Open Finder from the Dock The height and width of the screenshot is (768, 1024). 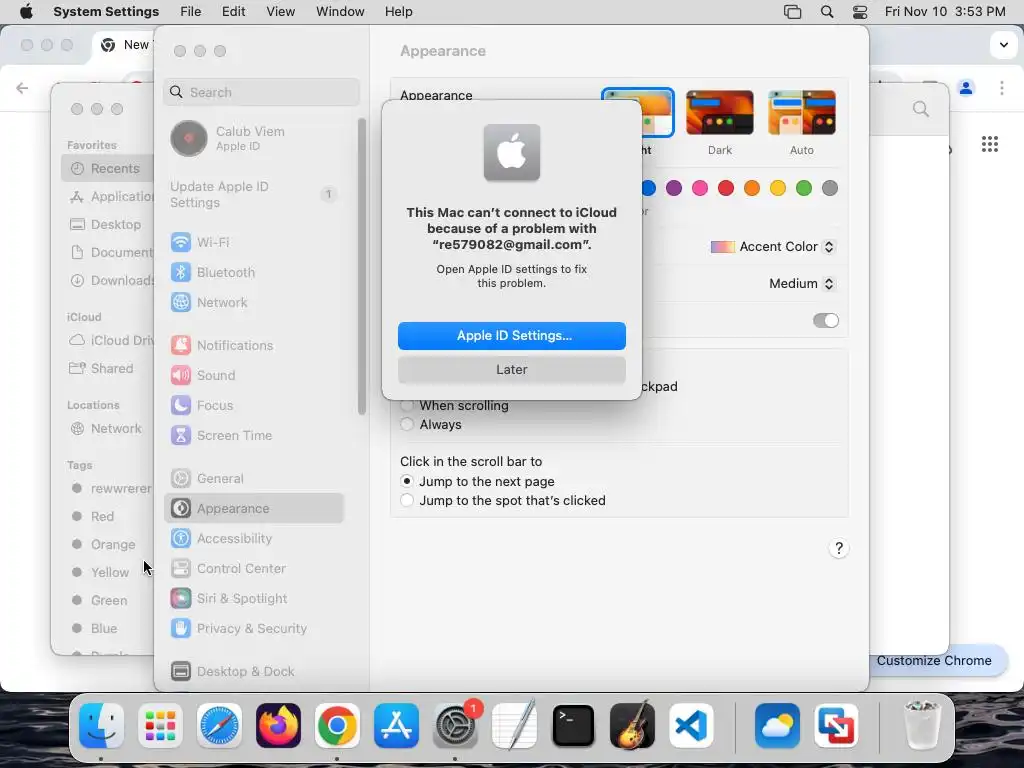101,726
